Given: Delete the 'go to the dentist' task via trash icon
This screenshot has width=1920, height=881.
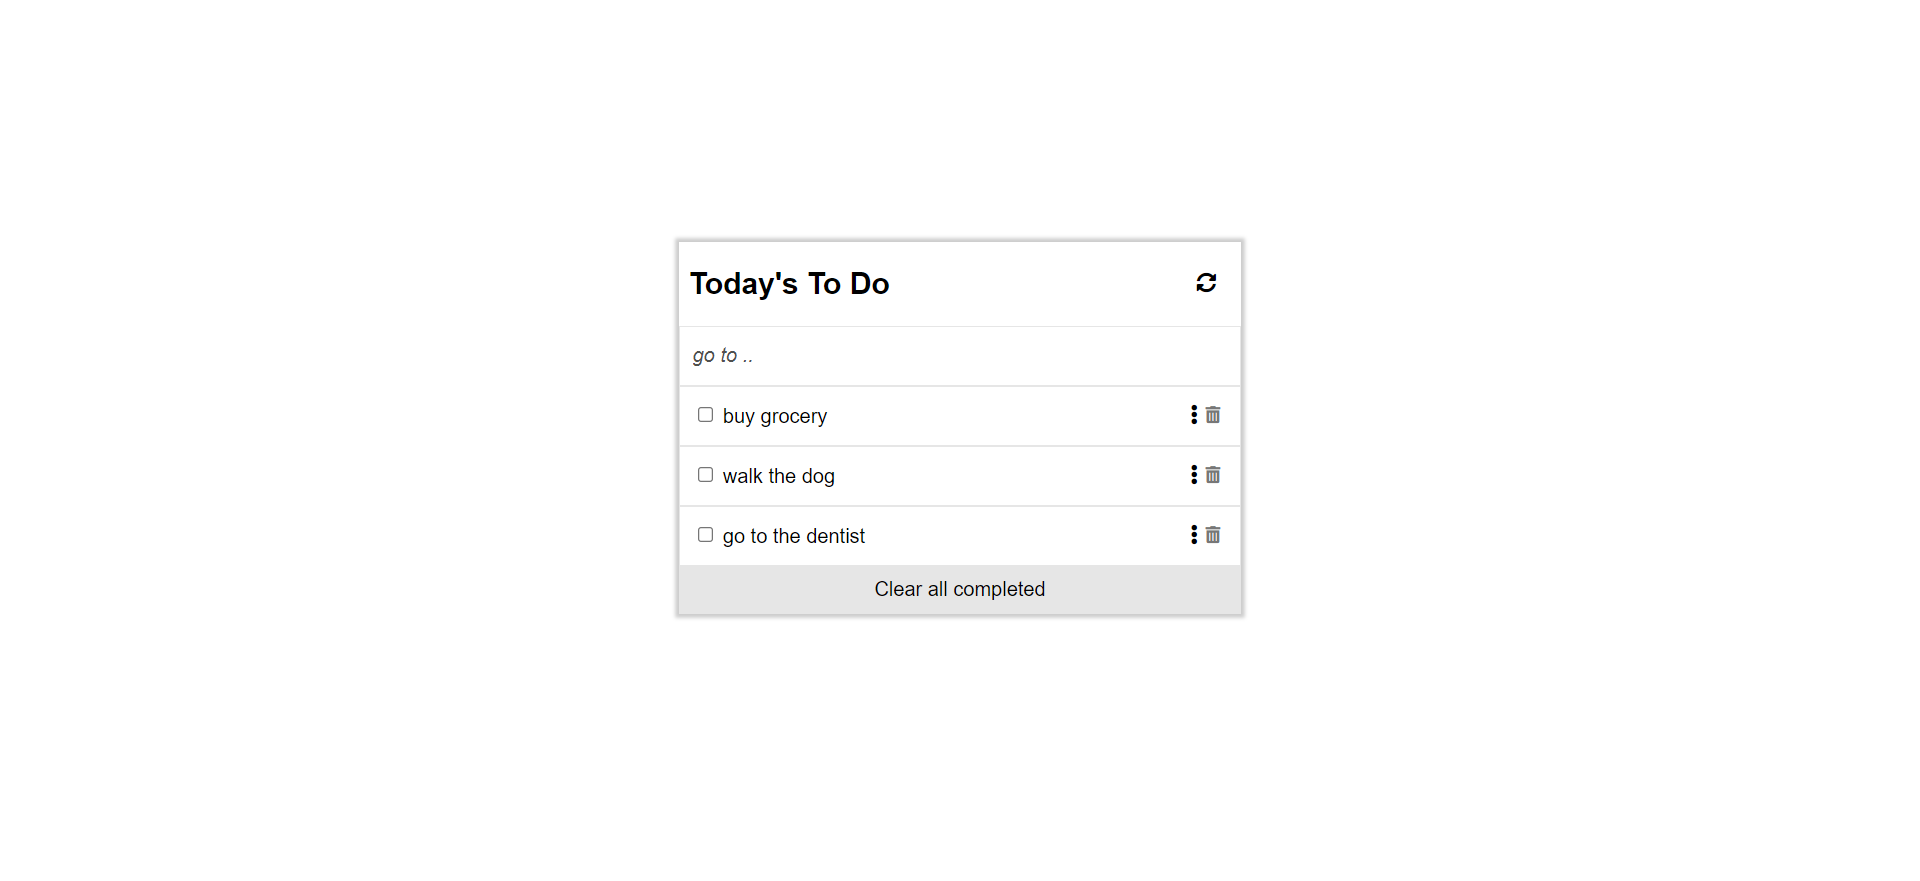Looking at the screenshot, I should (x=1212, y=535).
